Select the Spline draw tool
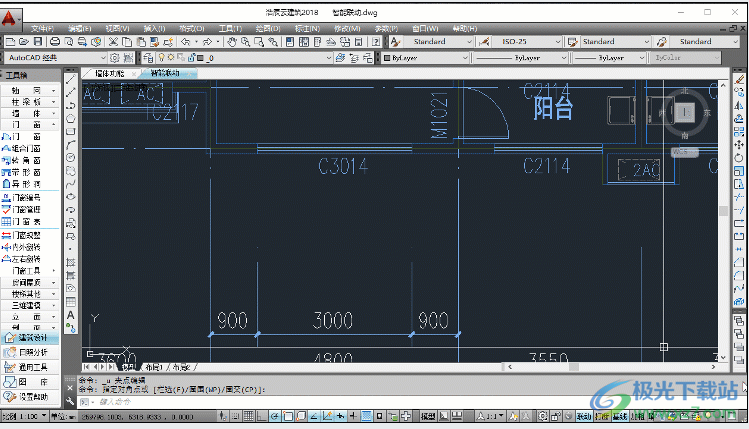The image size is (749, 429). tap(71, 184)
